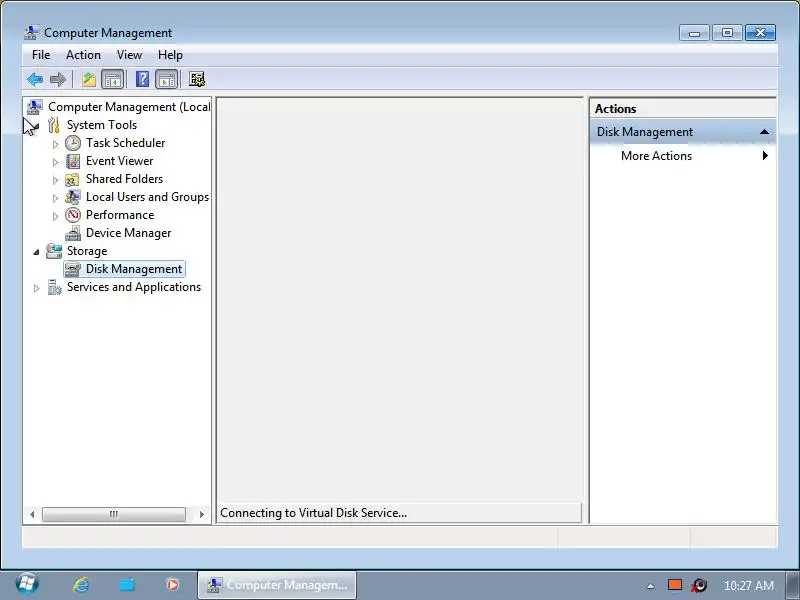This screenshot has height=600, width=800.
Task: Open the Action menu
Action: pos(83,55)
